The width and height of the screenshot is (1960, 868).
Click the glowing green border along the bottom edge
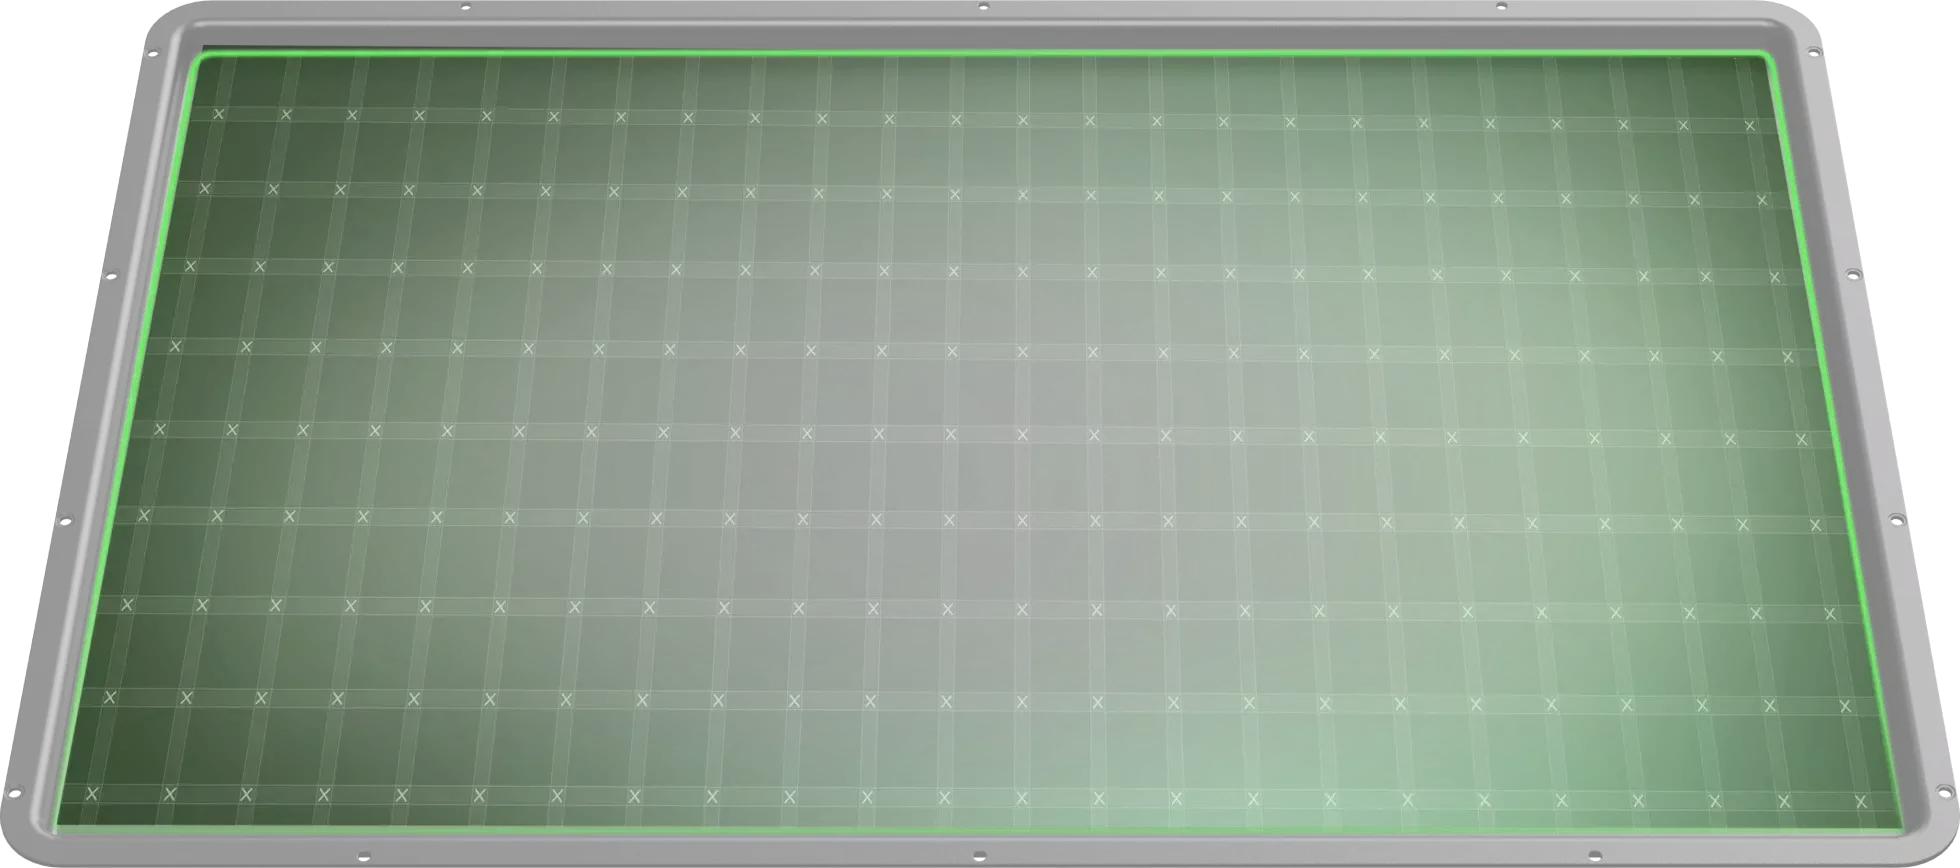[x=980, y=831]
